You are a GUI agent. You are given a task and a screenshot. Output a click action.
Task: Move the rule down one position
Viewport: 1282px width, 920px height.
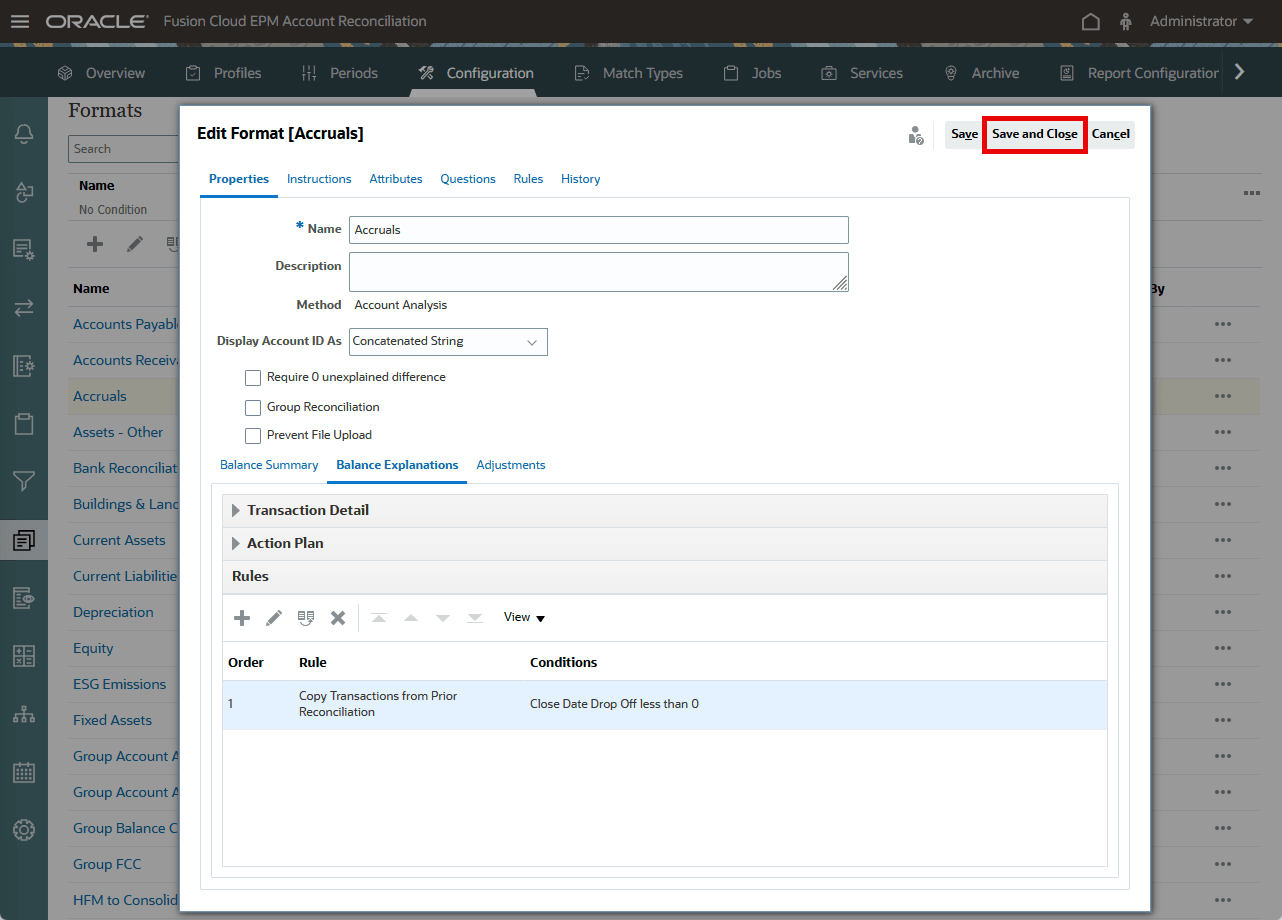pyautogui.click(x=443, y=618)
